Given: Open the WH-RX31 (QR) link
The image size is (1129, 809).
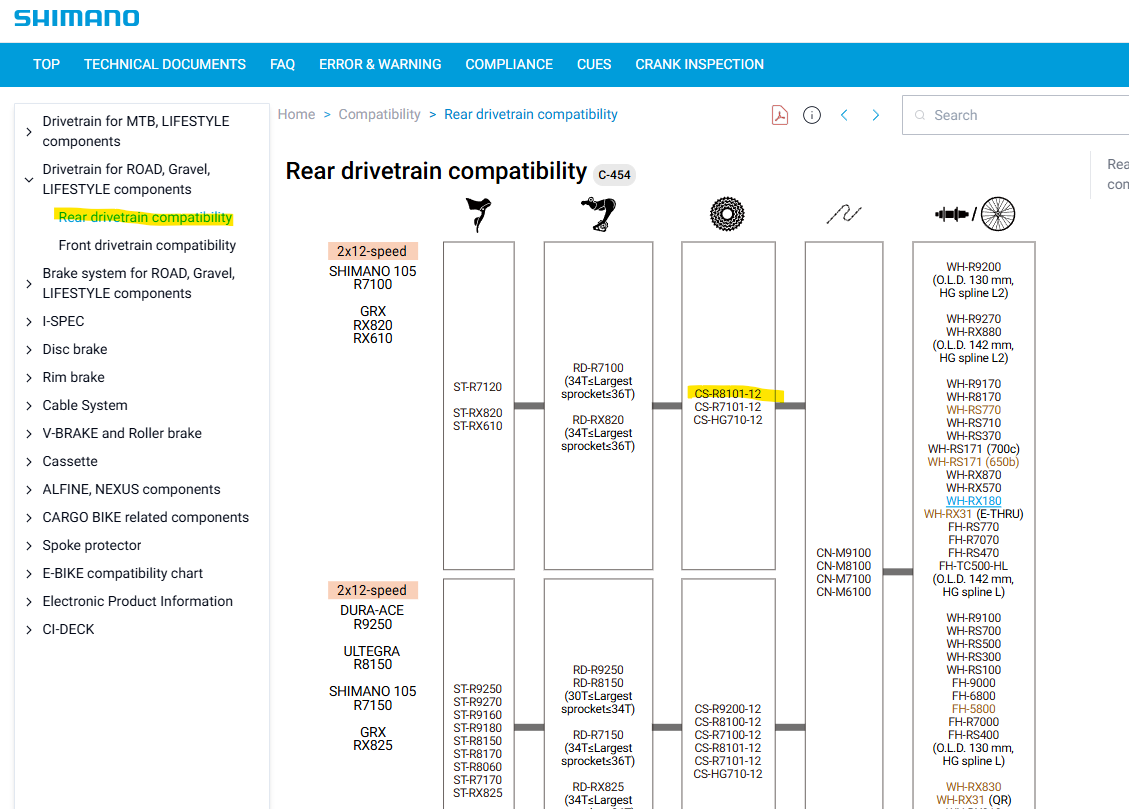Looking at the screenshot, I should 973,800.
